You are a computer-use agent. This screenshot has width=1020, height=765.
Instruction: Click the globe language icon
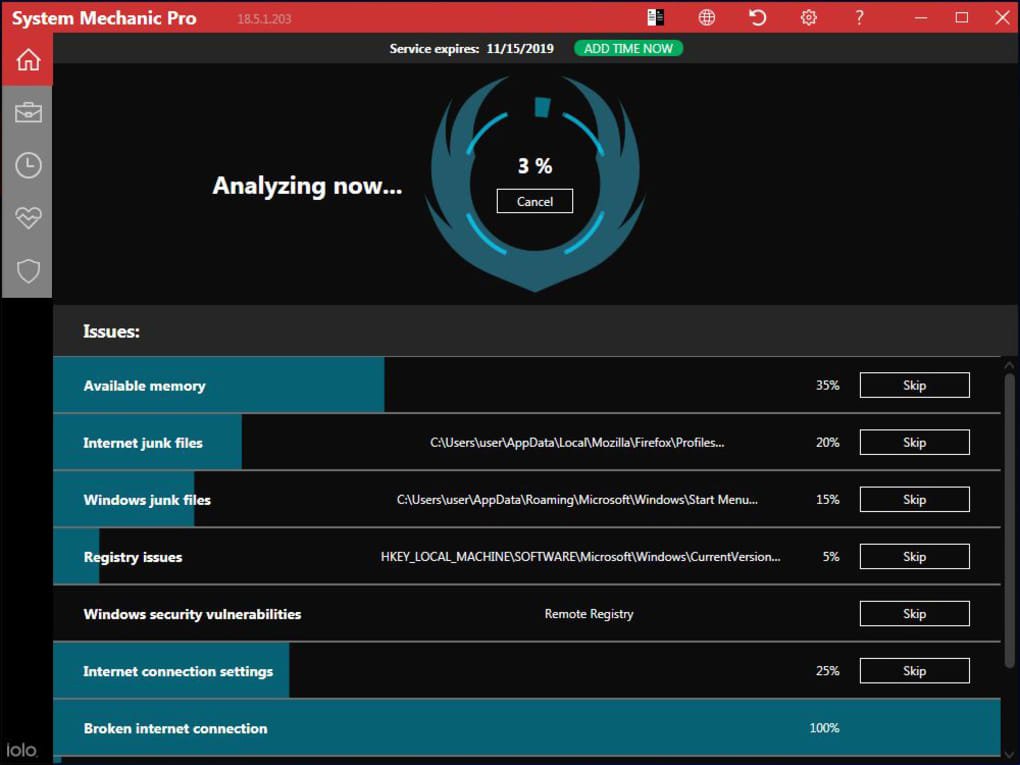point(707,17)
